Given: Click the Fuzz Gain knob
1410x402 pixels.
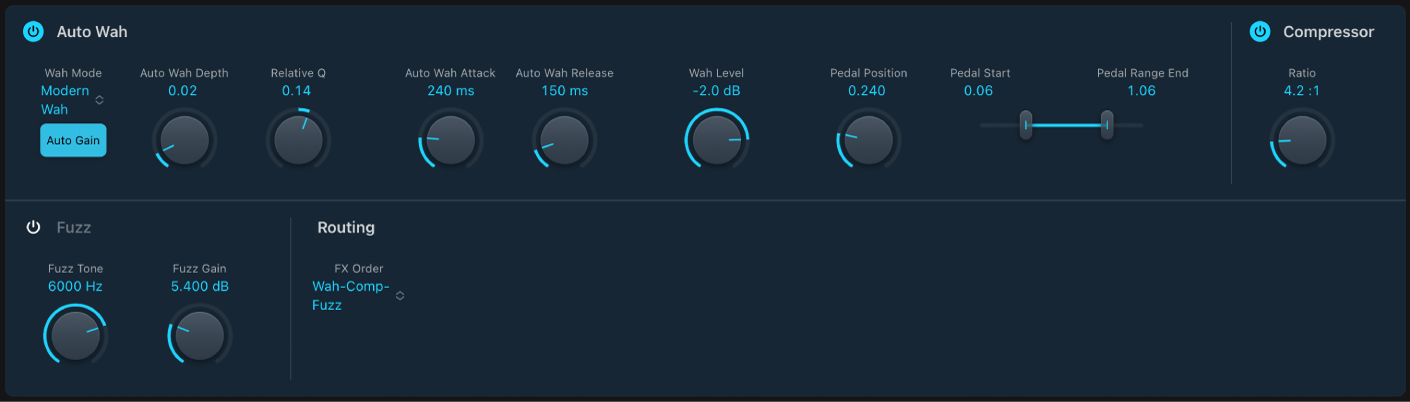Looking at the screenshot, I should [x=199, y=334].
